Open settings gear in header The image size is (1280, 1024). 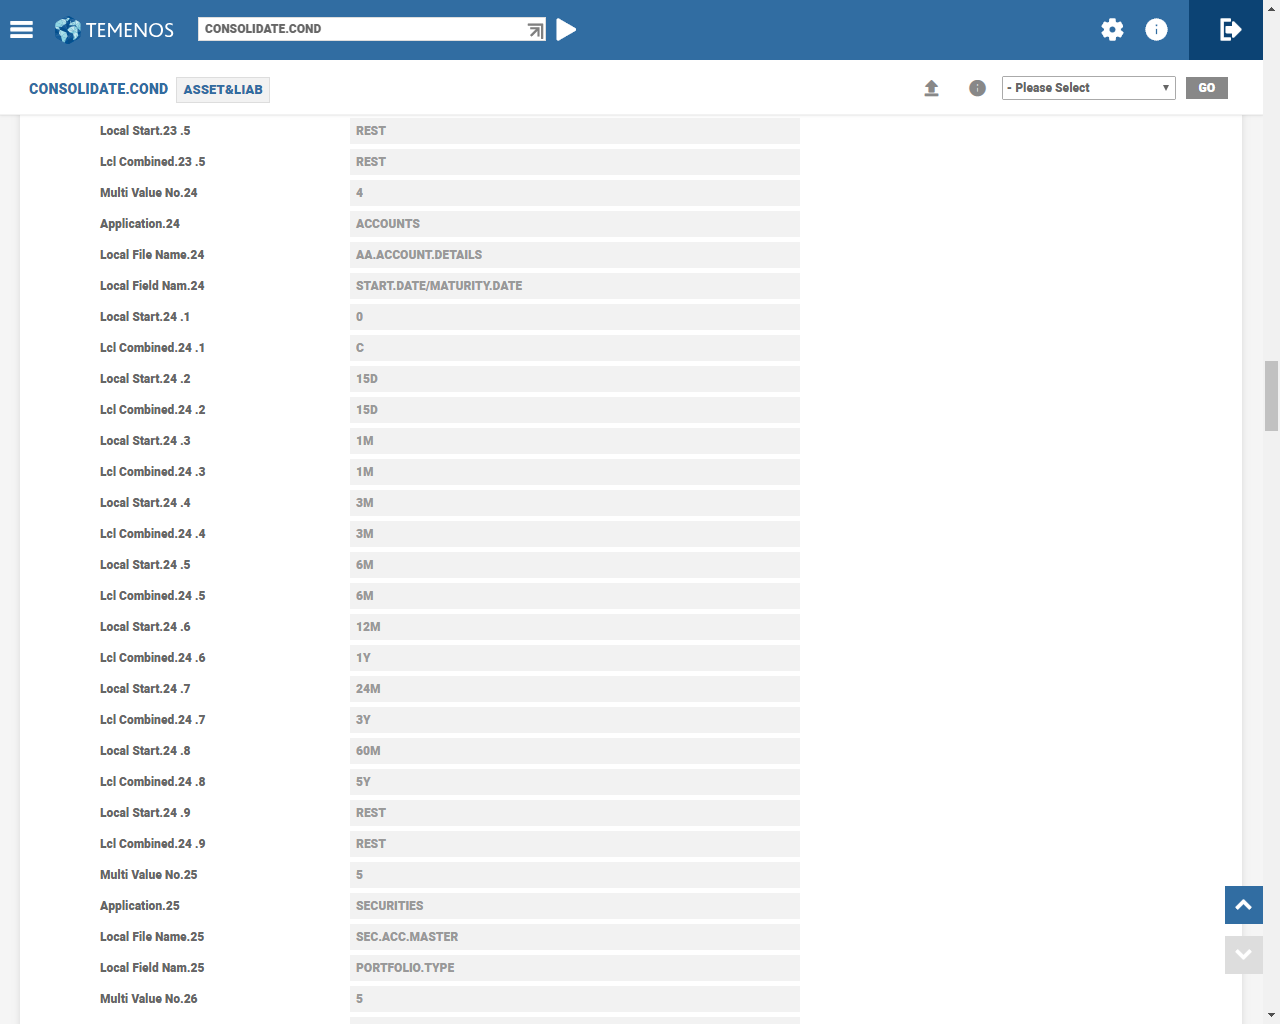(1112, 30)
